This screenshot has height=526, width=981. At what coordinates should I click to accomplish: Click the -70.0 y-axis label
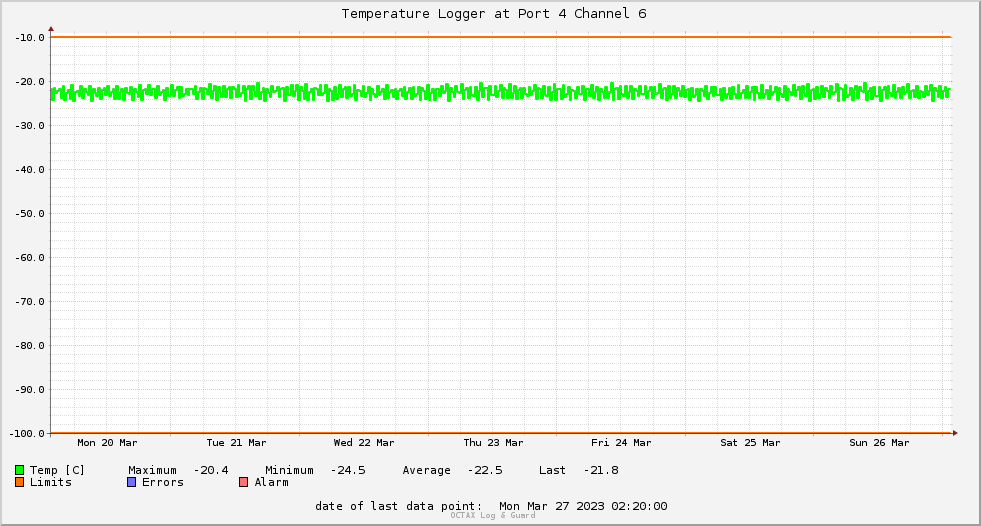tap(29, 301)
